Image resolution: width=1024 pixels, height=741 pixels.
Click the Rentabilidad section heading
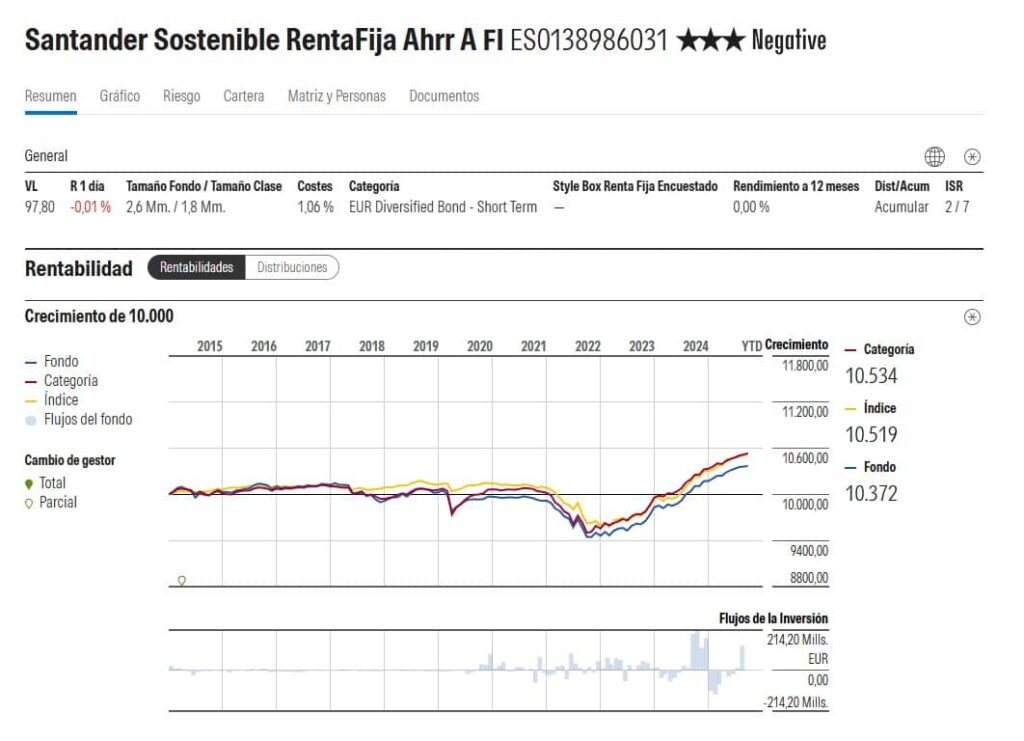click(78, 268)
